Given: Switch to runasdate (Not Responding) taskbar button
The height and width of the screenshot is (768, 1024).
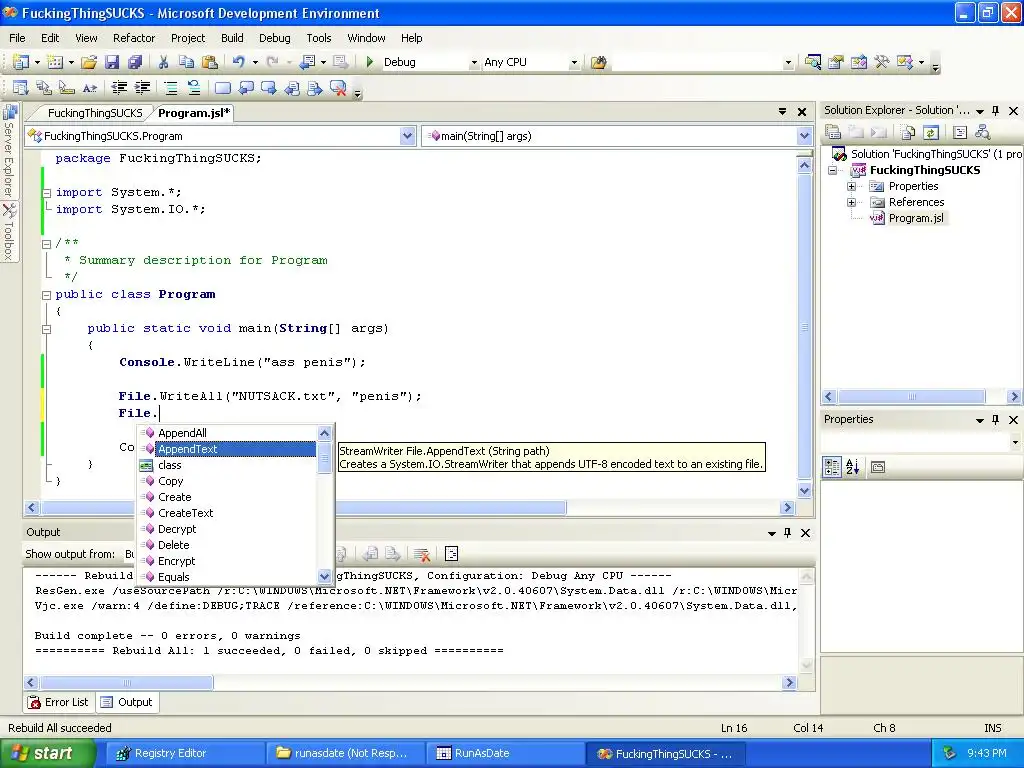Looking at the screenshot, I should coord(344,753).
